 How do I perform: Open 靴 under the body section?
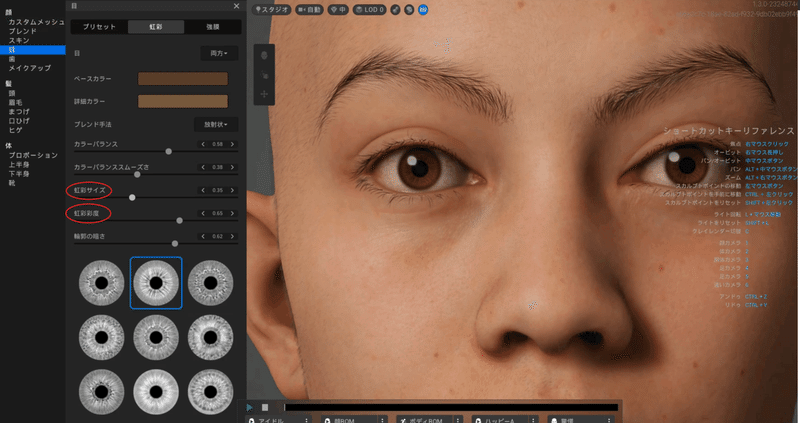click(12, 183)
